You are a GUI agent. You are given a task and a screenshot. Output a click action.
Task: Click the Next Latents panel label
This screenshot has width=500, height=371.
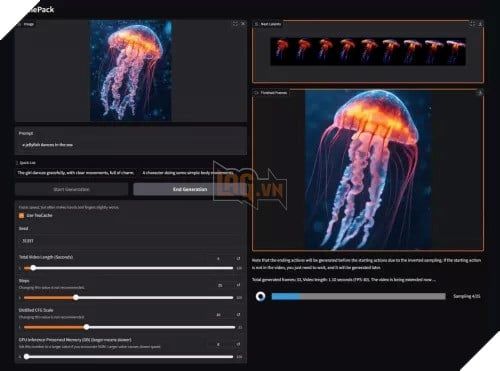point(268,24)
